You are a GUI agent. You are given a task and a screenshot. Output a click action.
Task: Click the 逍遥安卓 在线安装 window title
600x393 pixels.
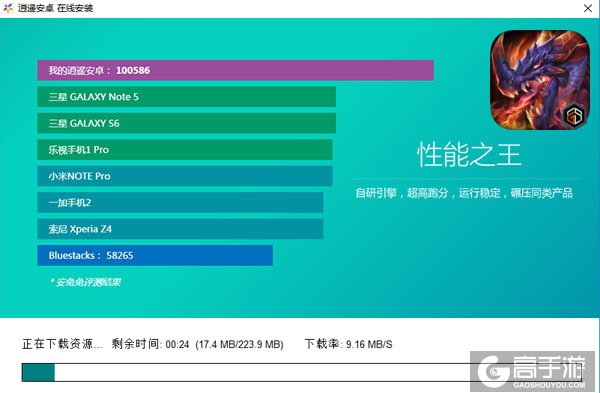[55, 8]
